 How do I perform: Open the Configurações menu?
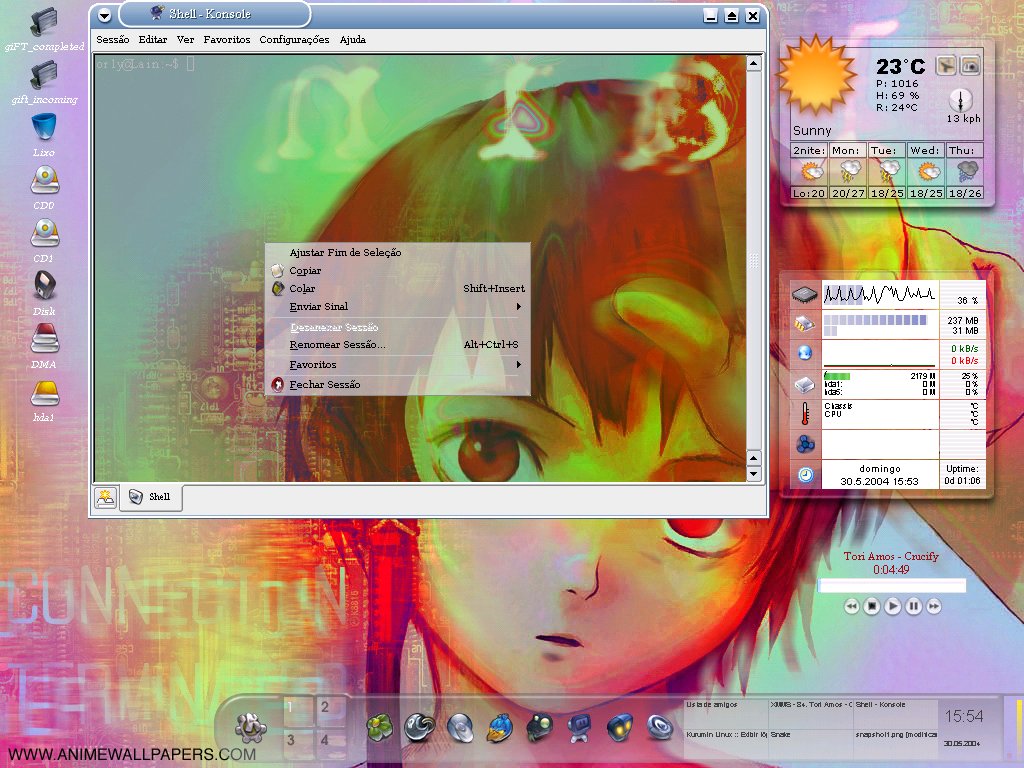[x=294, y=39]
